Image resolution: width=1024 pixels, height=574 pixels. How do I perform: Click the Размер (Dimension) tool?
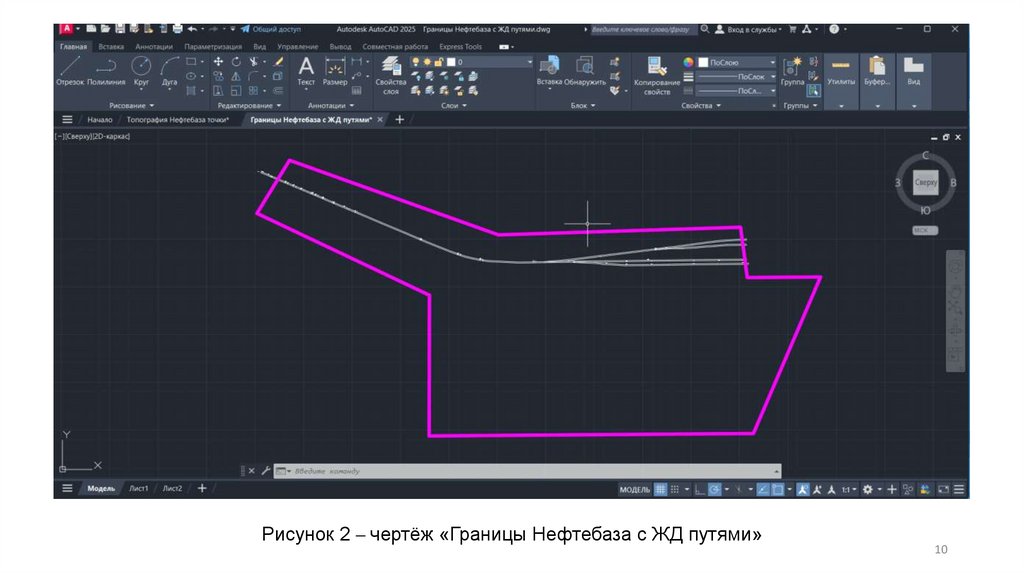pos(335,70)
